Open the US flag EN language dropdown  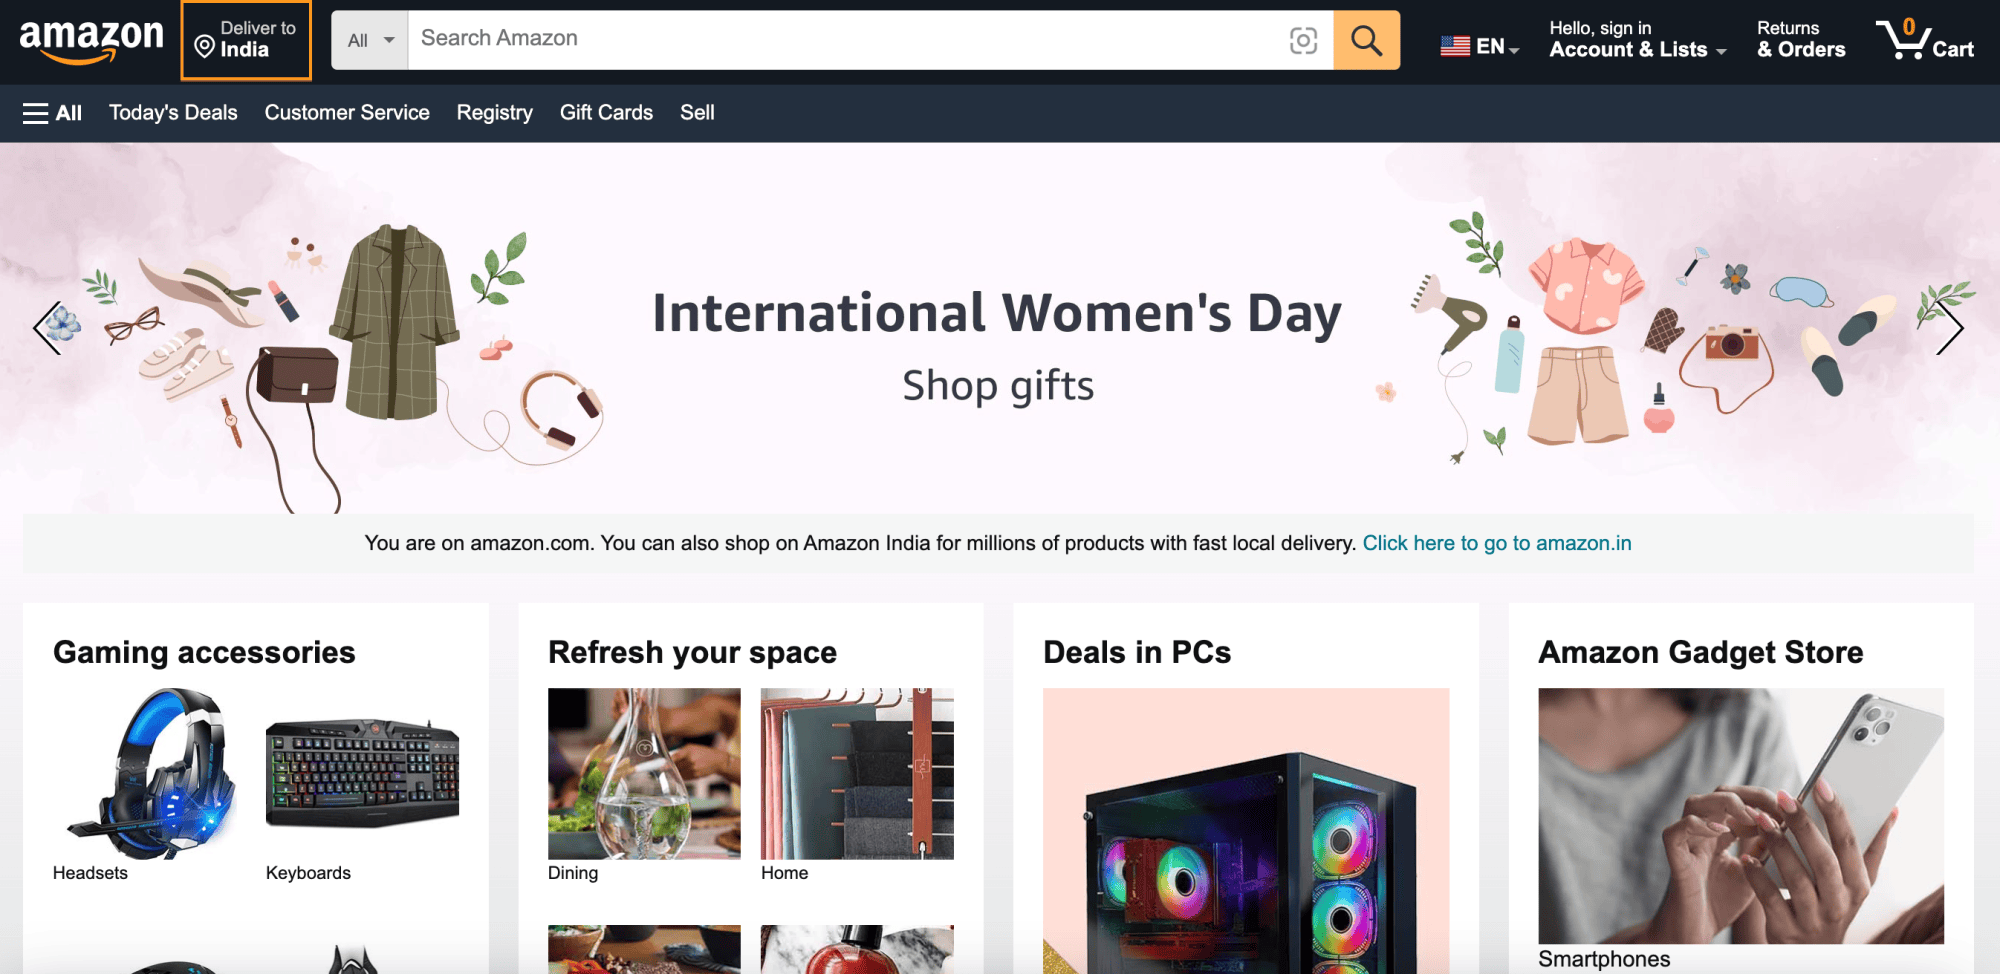point(1480,46)
